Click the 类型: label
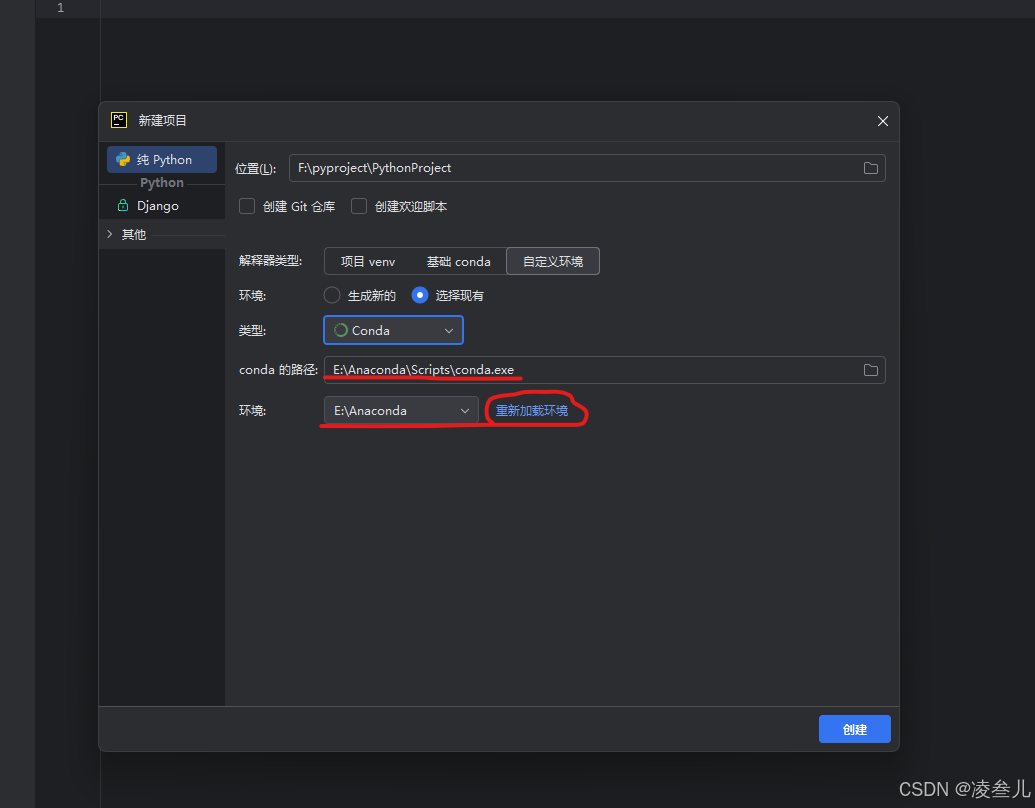1035x808 pixels. click(x=252, y=331)
